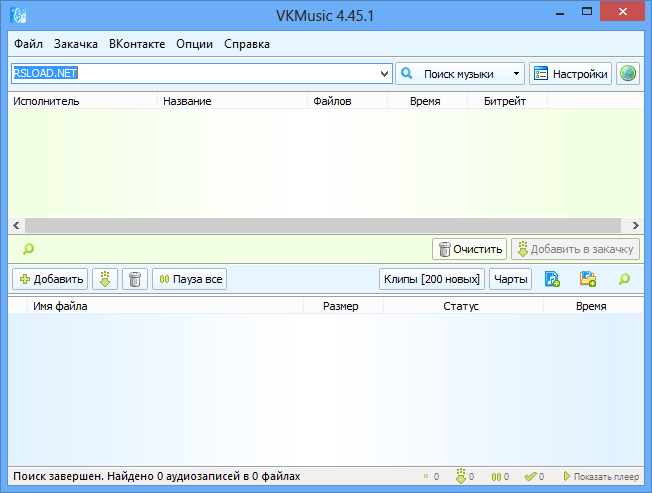Viewport: 652px width, 493px height.
Task: Click the green magnifier icon in downloads toolbar
Action: click(624, 279)
